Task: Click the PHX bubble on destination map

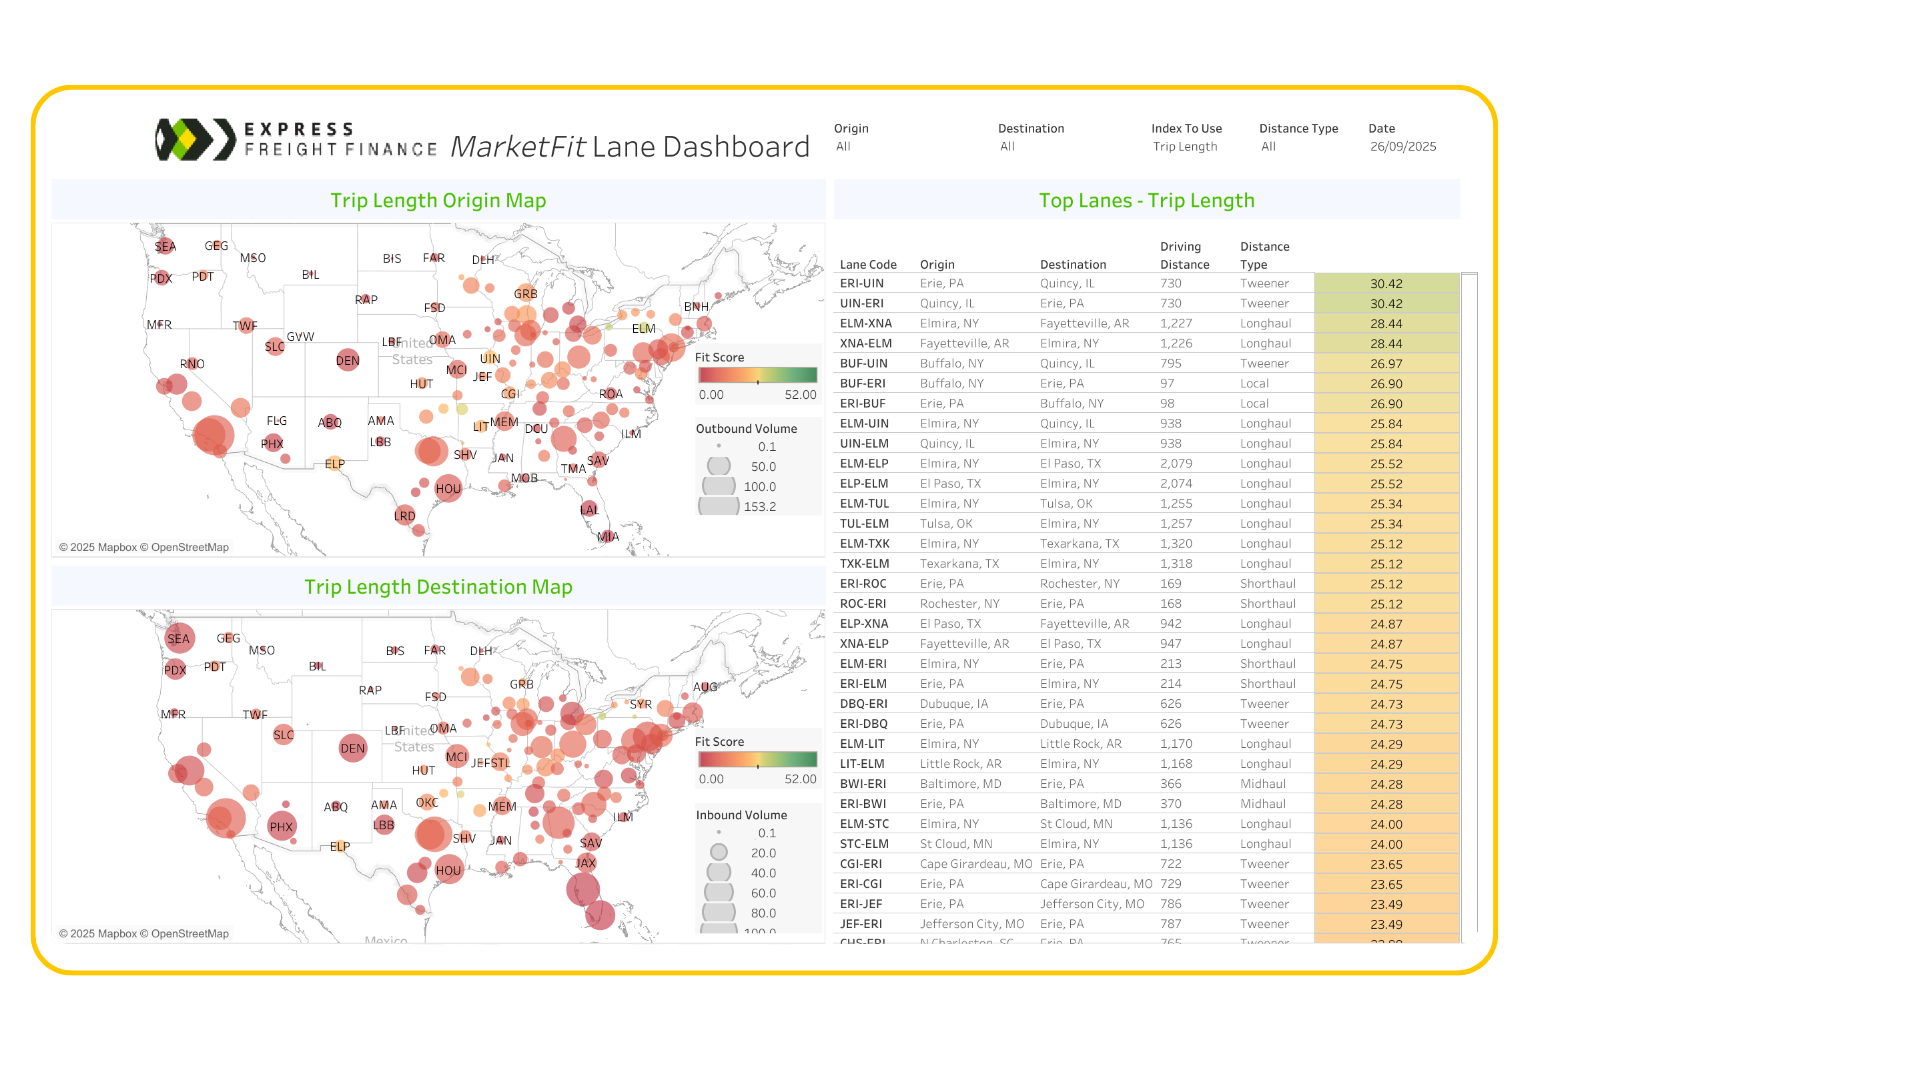Action: (x=282, y=826)
